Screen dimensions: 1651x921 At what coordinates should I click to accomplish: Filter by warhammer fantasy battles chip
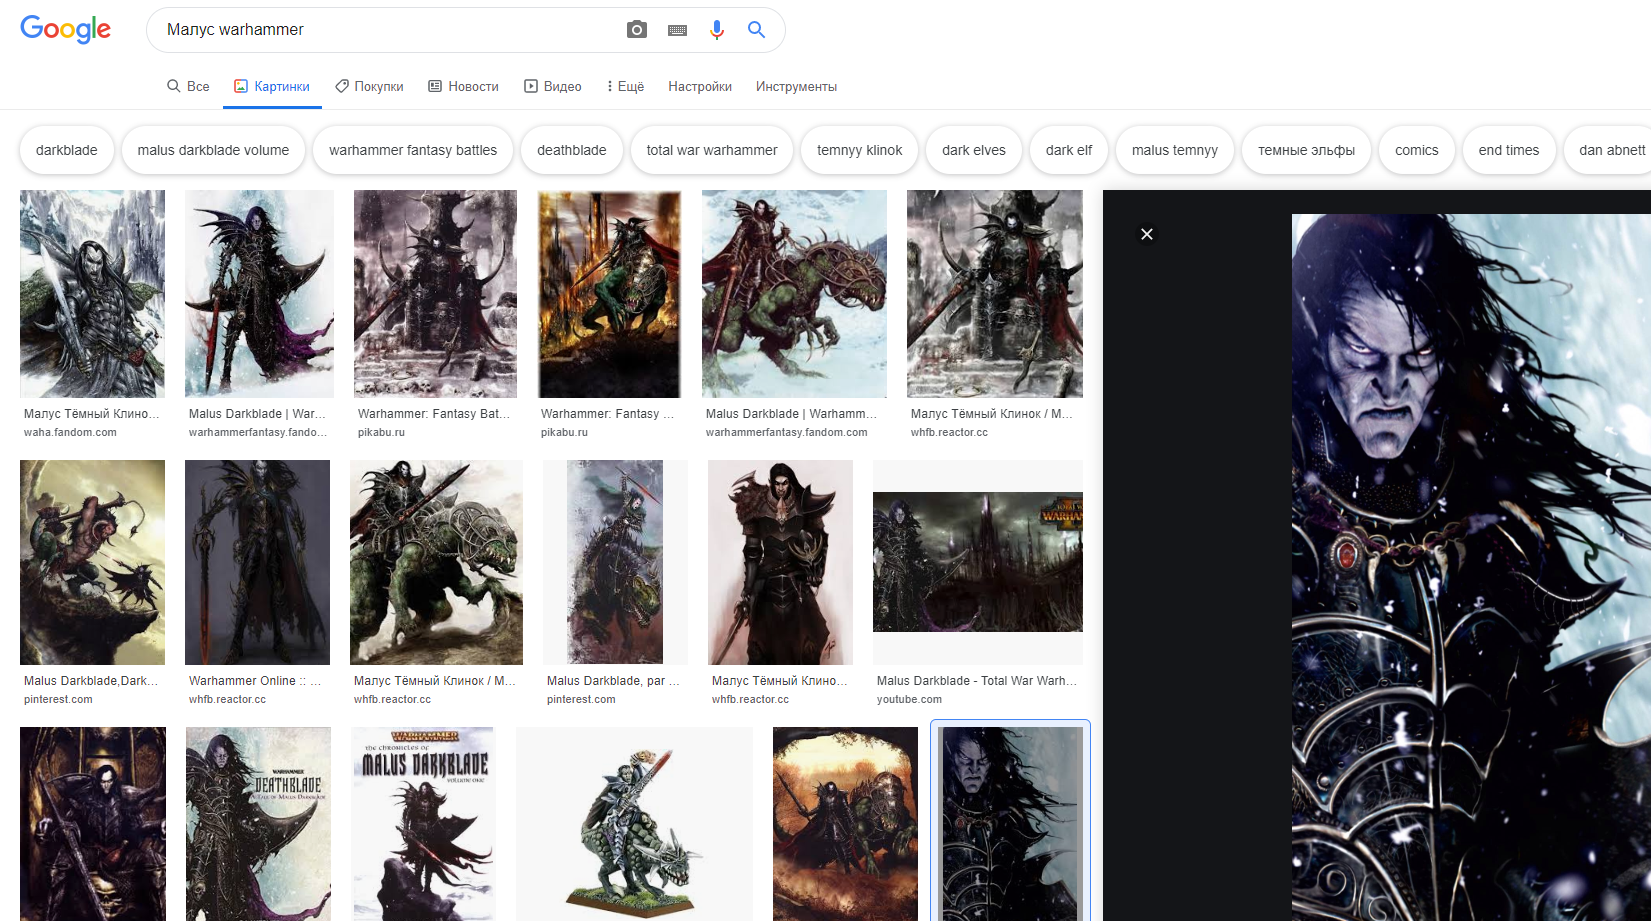tap(413, 150)
